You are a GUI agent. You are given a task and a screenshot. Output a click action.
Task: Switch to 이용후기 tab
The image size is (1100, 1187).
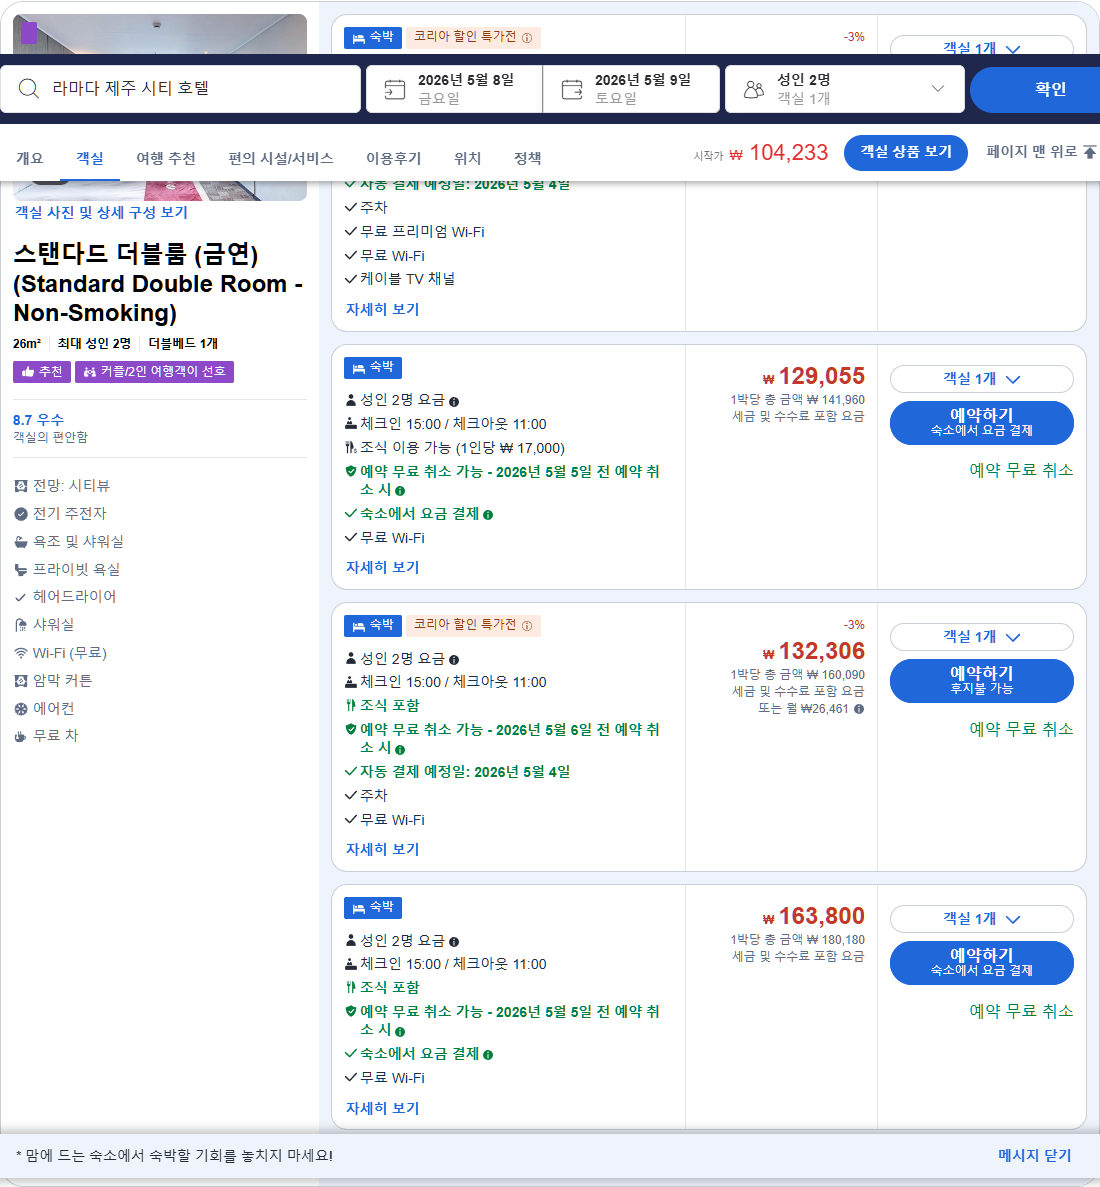(394, 158)
